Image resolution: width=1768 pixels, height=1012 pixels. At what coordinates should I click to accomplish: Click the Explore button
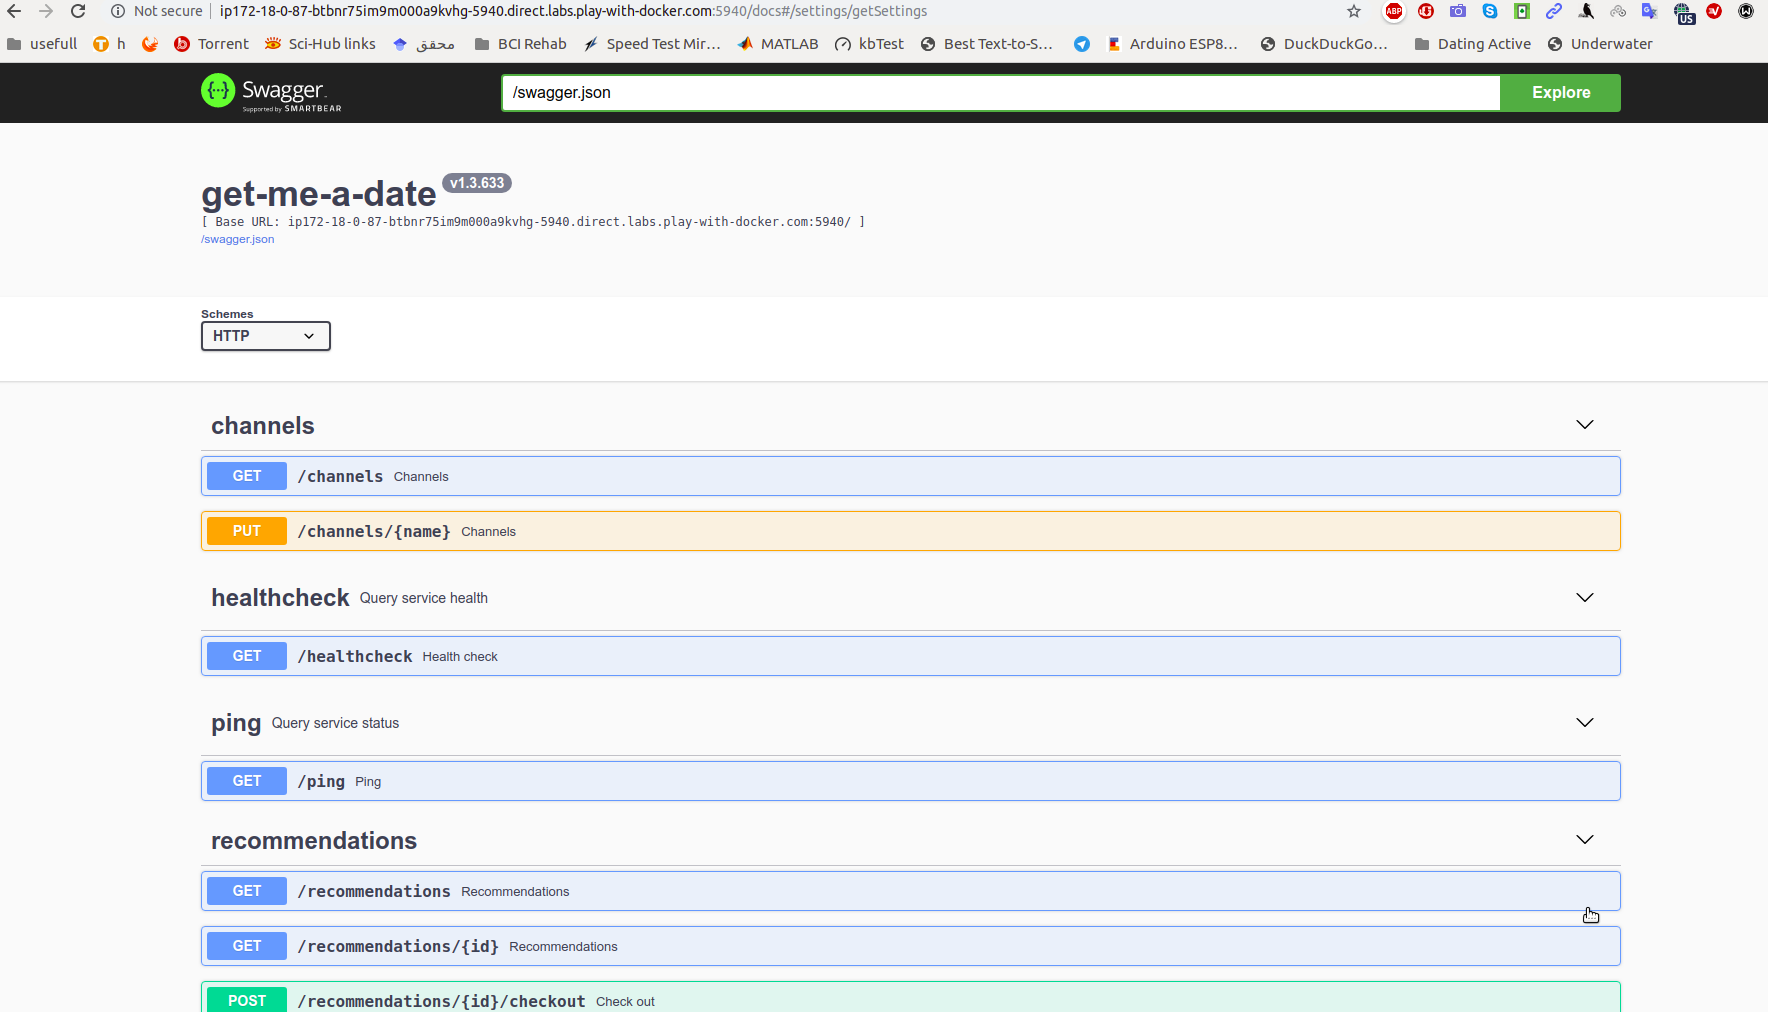[1561, 92]
